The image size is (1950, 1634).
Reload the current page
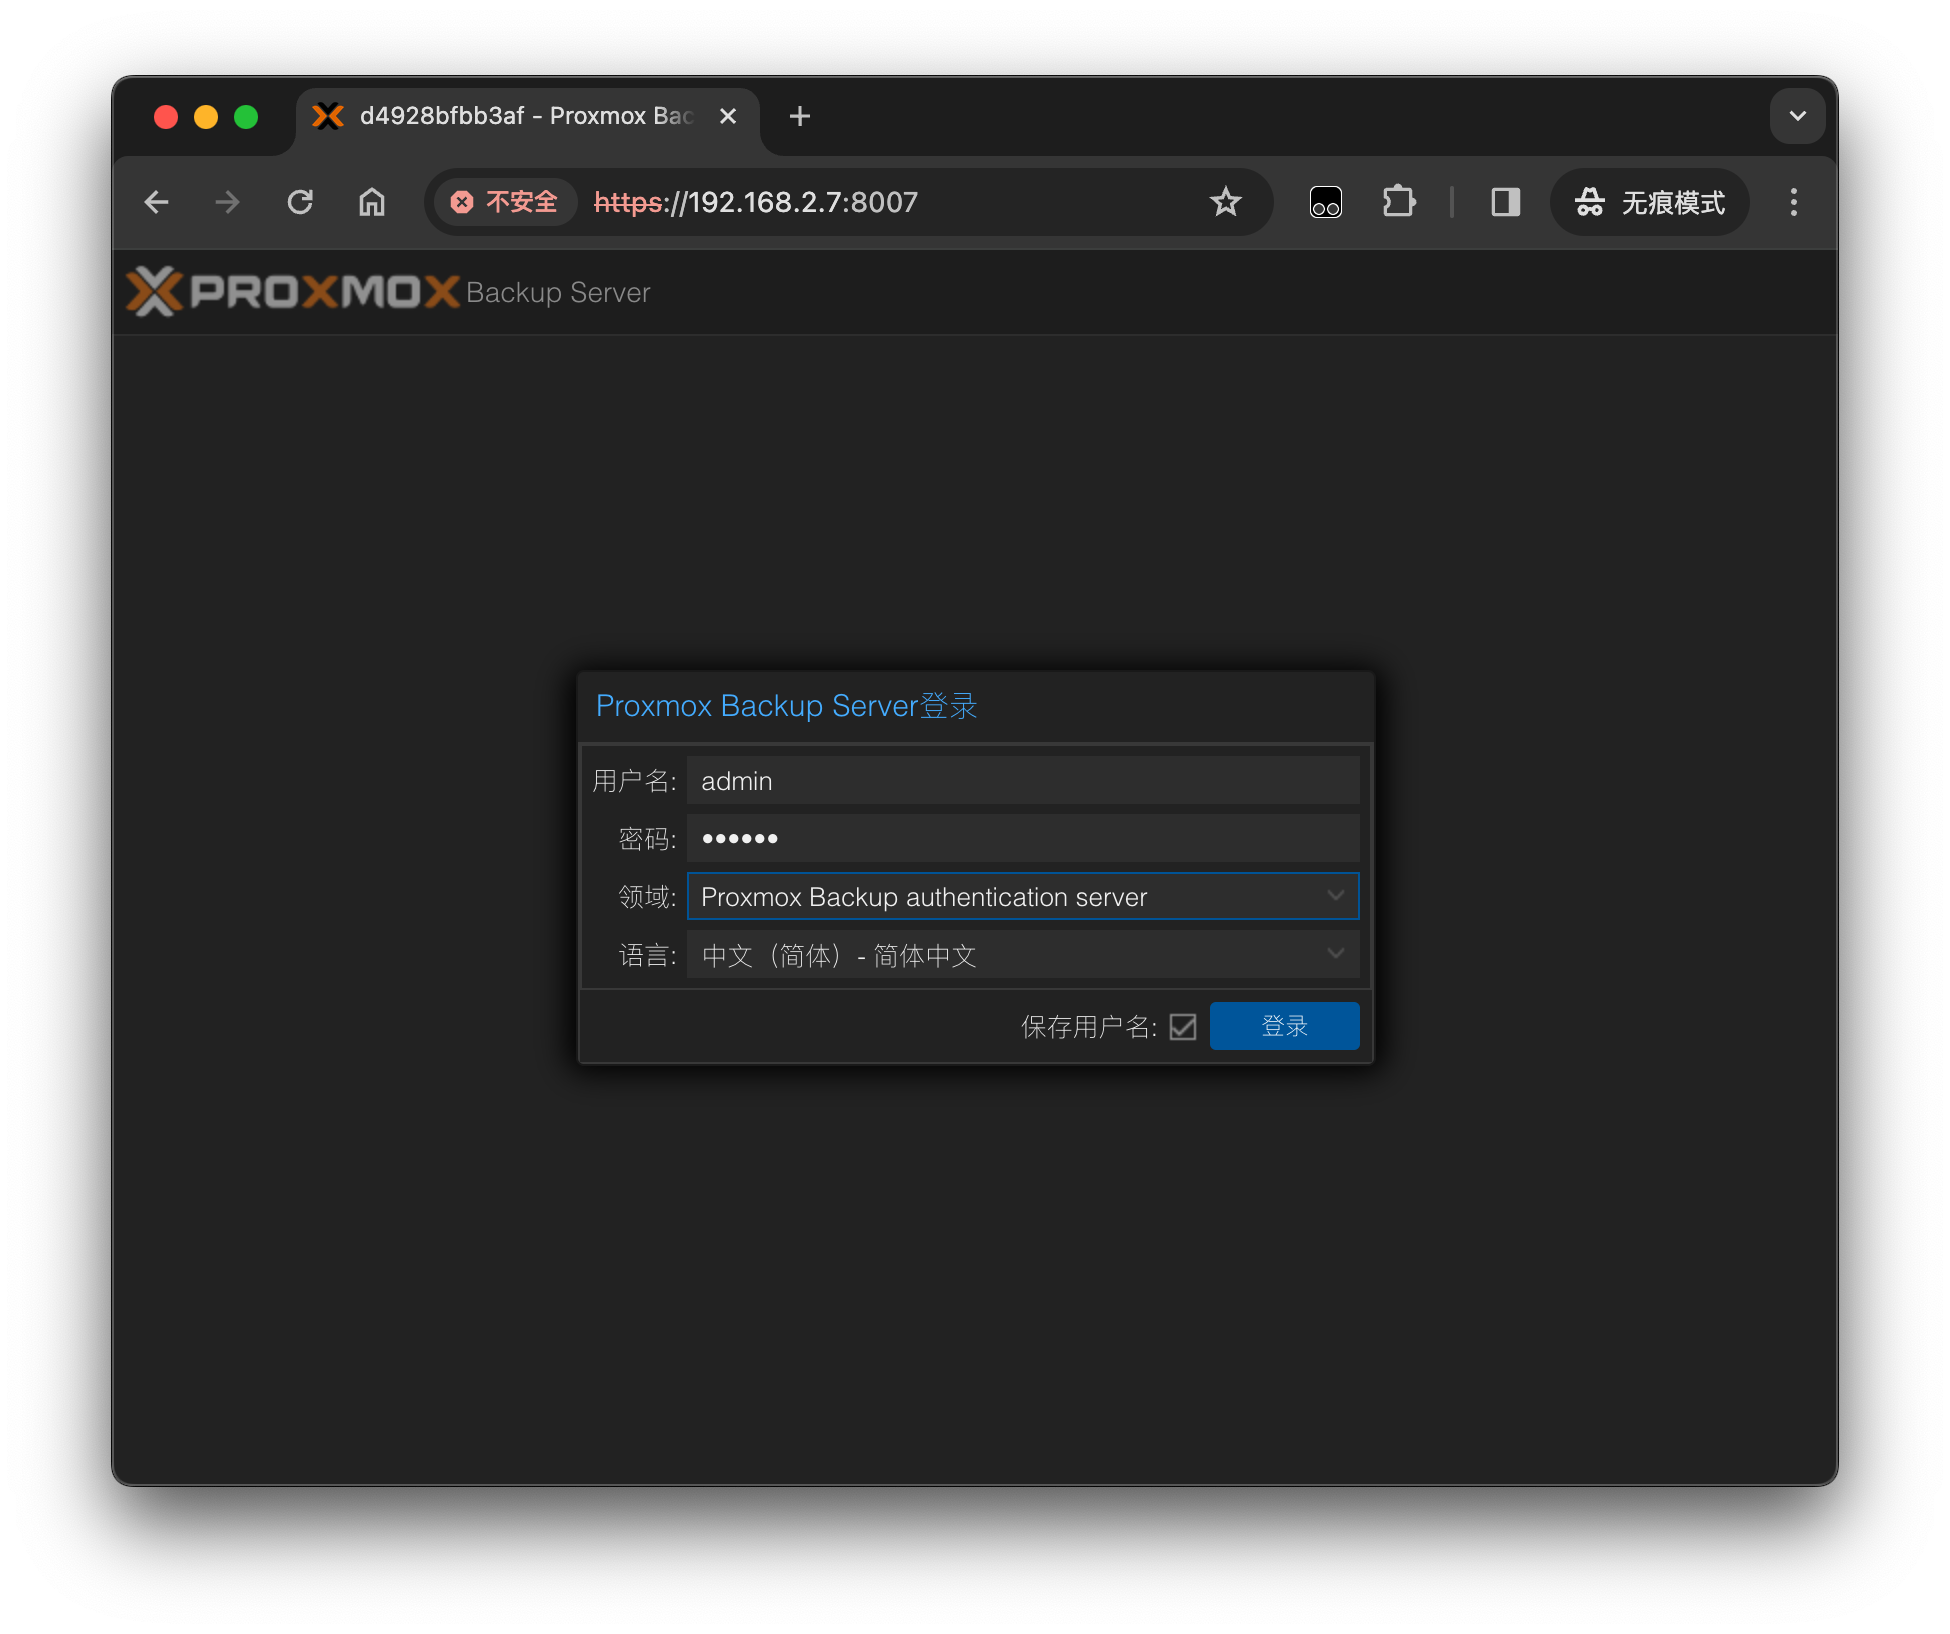pyautogui.click(x=300, y=202)
